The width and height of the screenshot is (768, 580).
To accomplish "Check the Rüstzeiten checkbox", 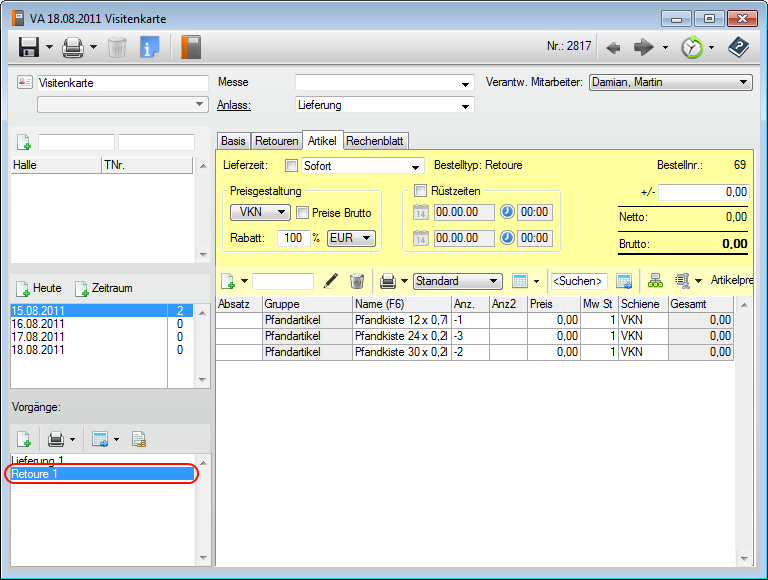I will [421, 191].
